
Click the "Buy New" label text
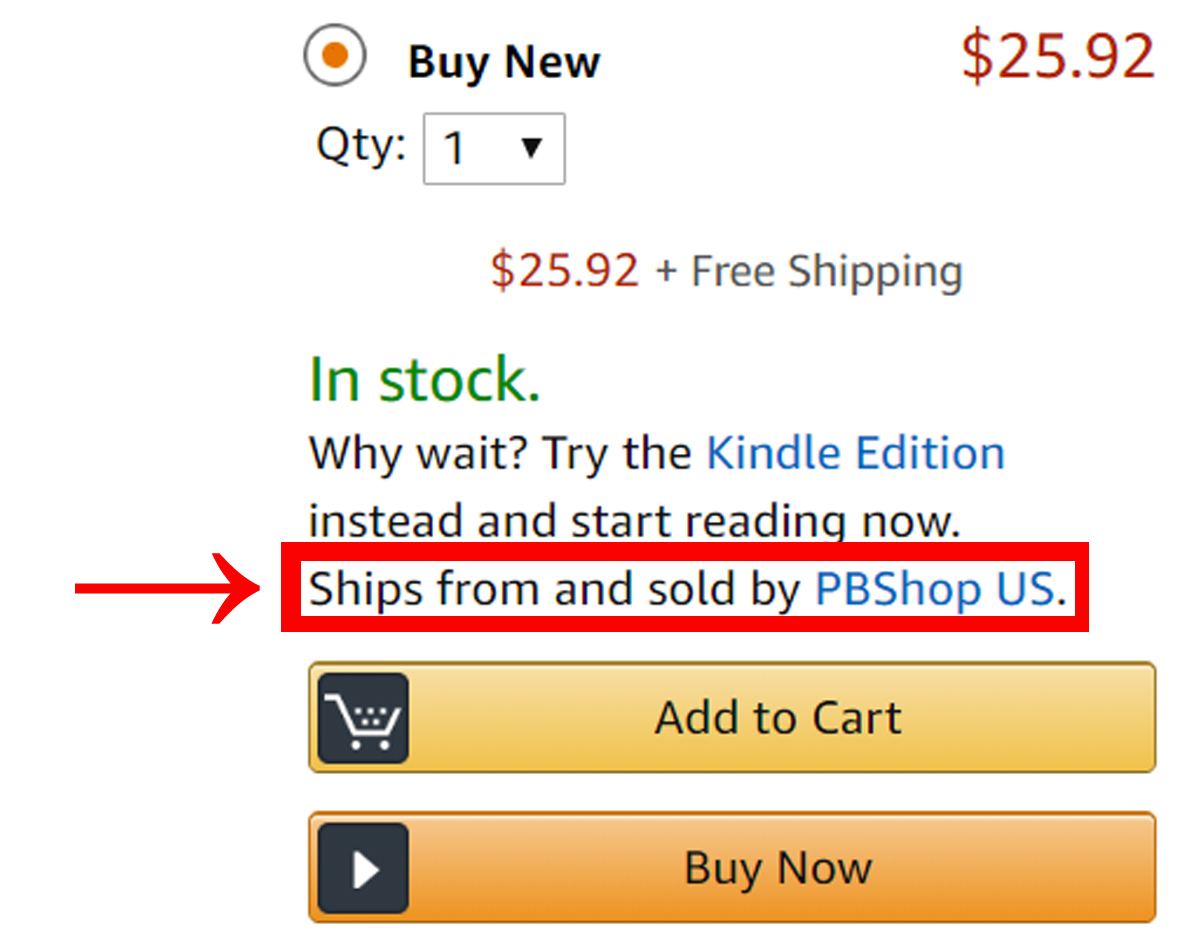point(503,62)
